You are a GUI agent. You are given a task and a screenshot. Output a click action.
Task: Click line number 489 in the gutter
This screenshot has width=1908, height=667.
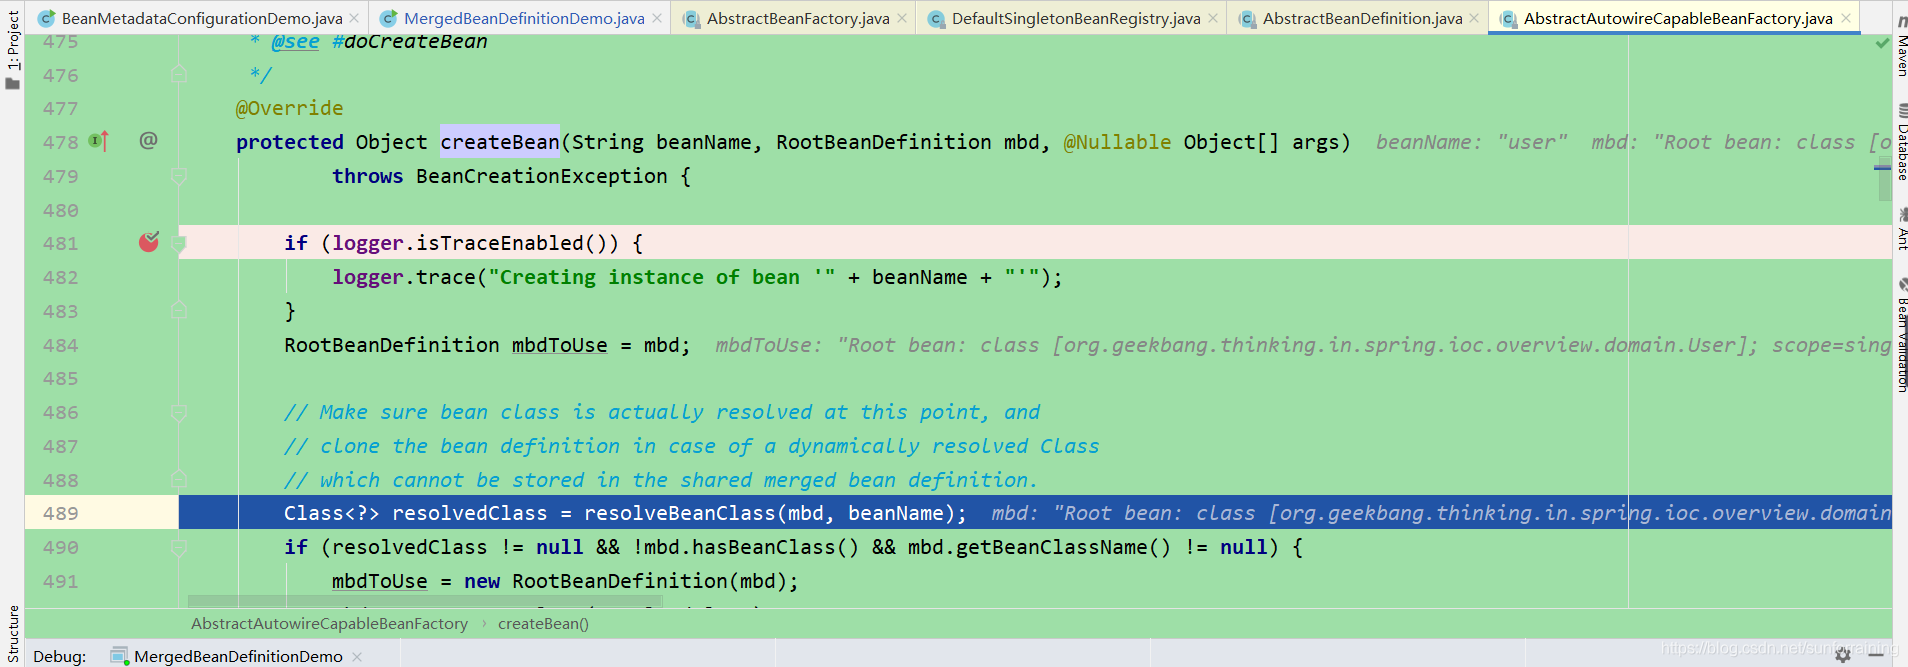pos(60,513)
